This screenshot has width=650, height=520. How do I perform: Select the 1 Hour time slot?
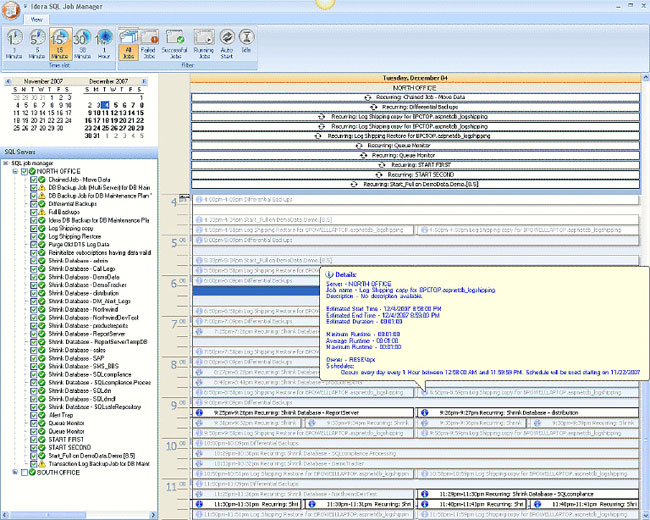tap(104, 44)
